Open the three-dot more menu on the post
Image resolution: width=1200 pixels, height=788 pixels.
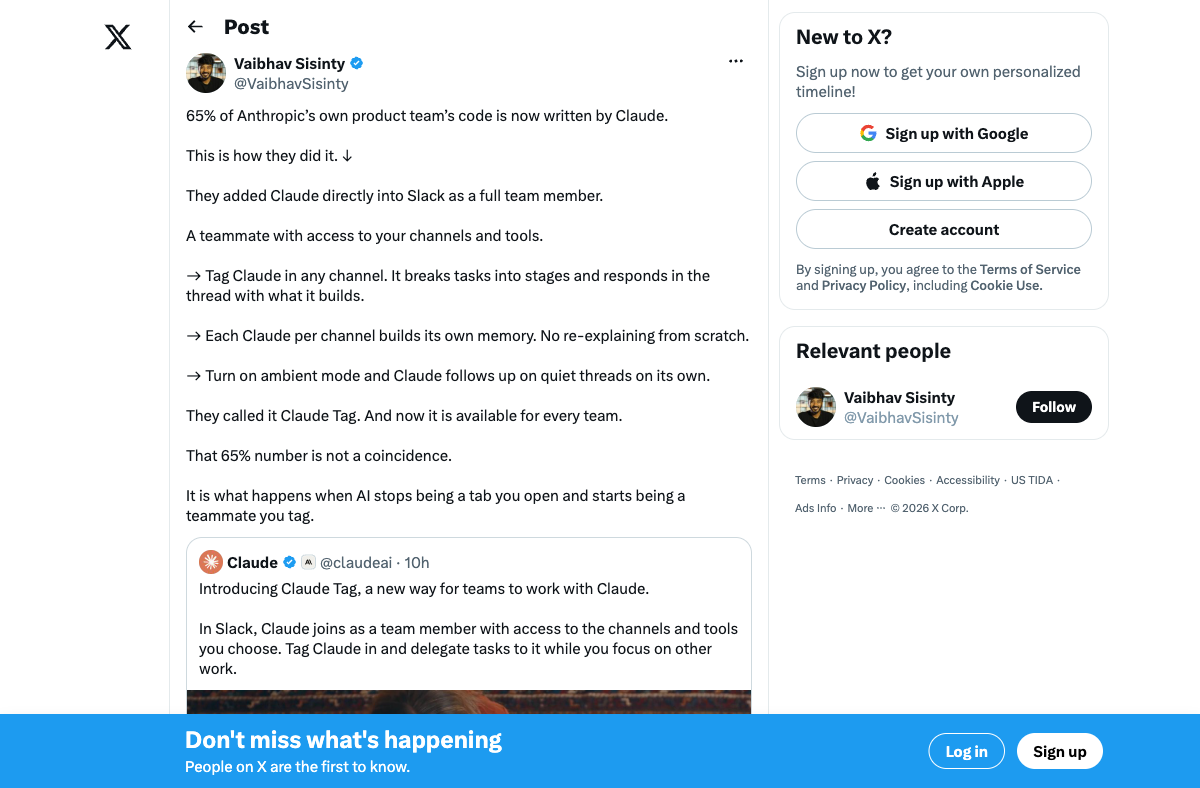click(736, 61)
